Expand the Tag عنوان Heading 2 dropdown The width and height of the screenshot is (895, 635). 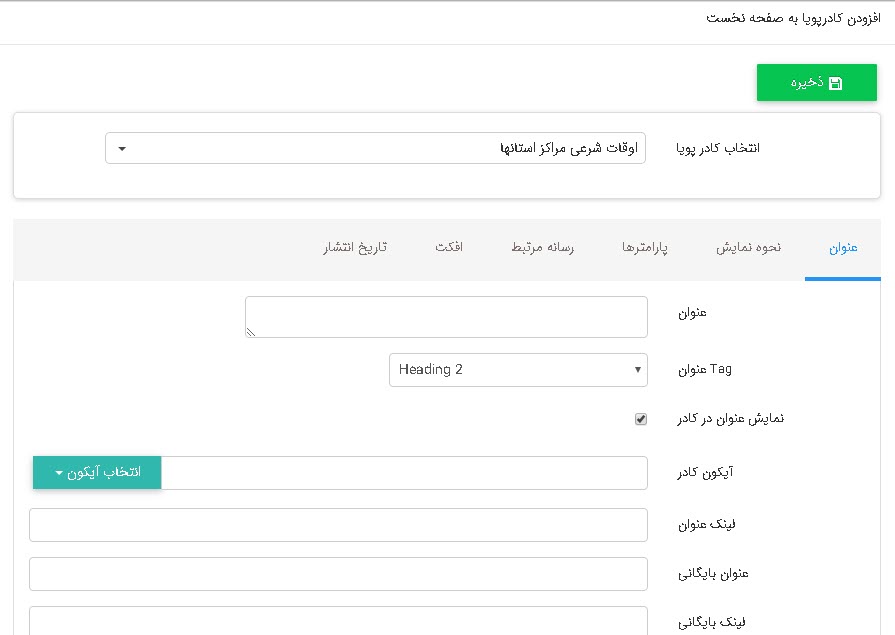pyautogui.click(x=518, y=369)
